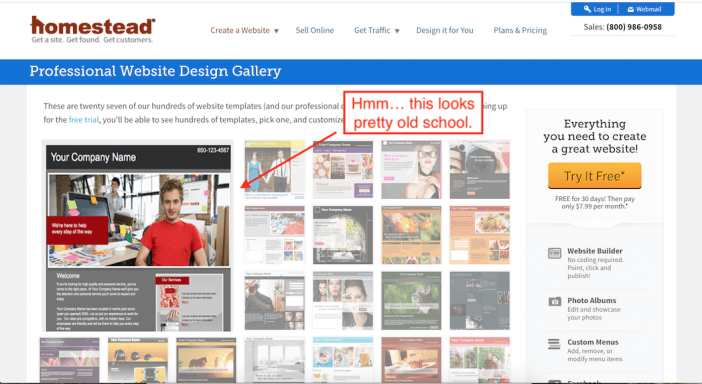The image size is (702, 384).
Task: Select the horse sunset template thumbnail
Action: (x=206, y=360)
